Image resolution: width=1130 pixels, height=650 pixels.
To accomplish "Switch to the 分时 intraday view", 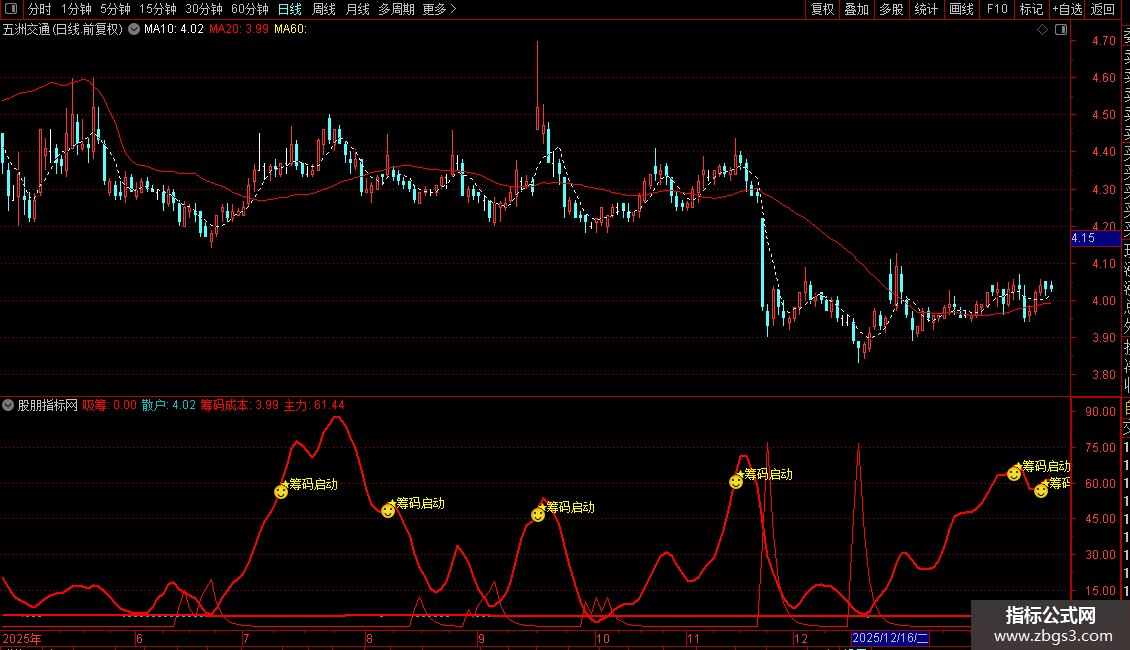I will pyautogui.click(x=40, y=9).
